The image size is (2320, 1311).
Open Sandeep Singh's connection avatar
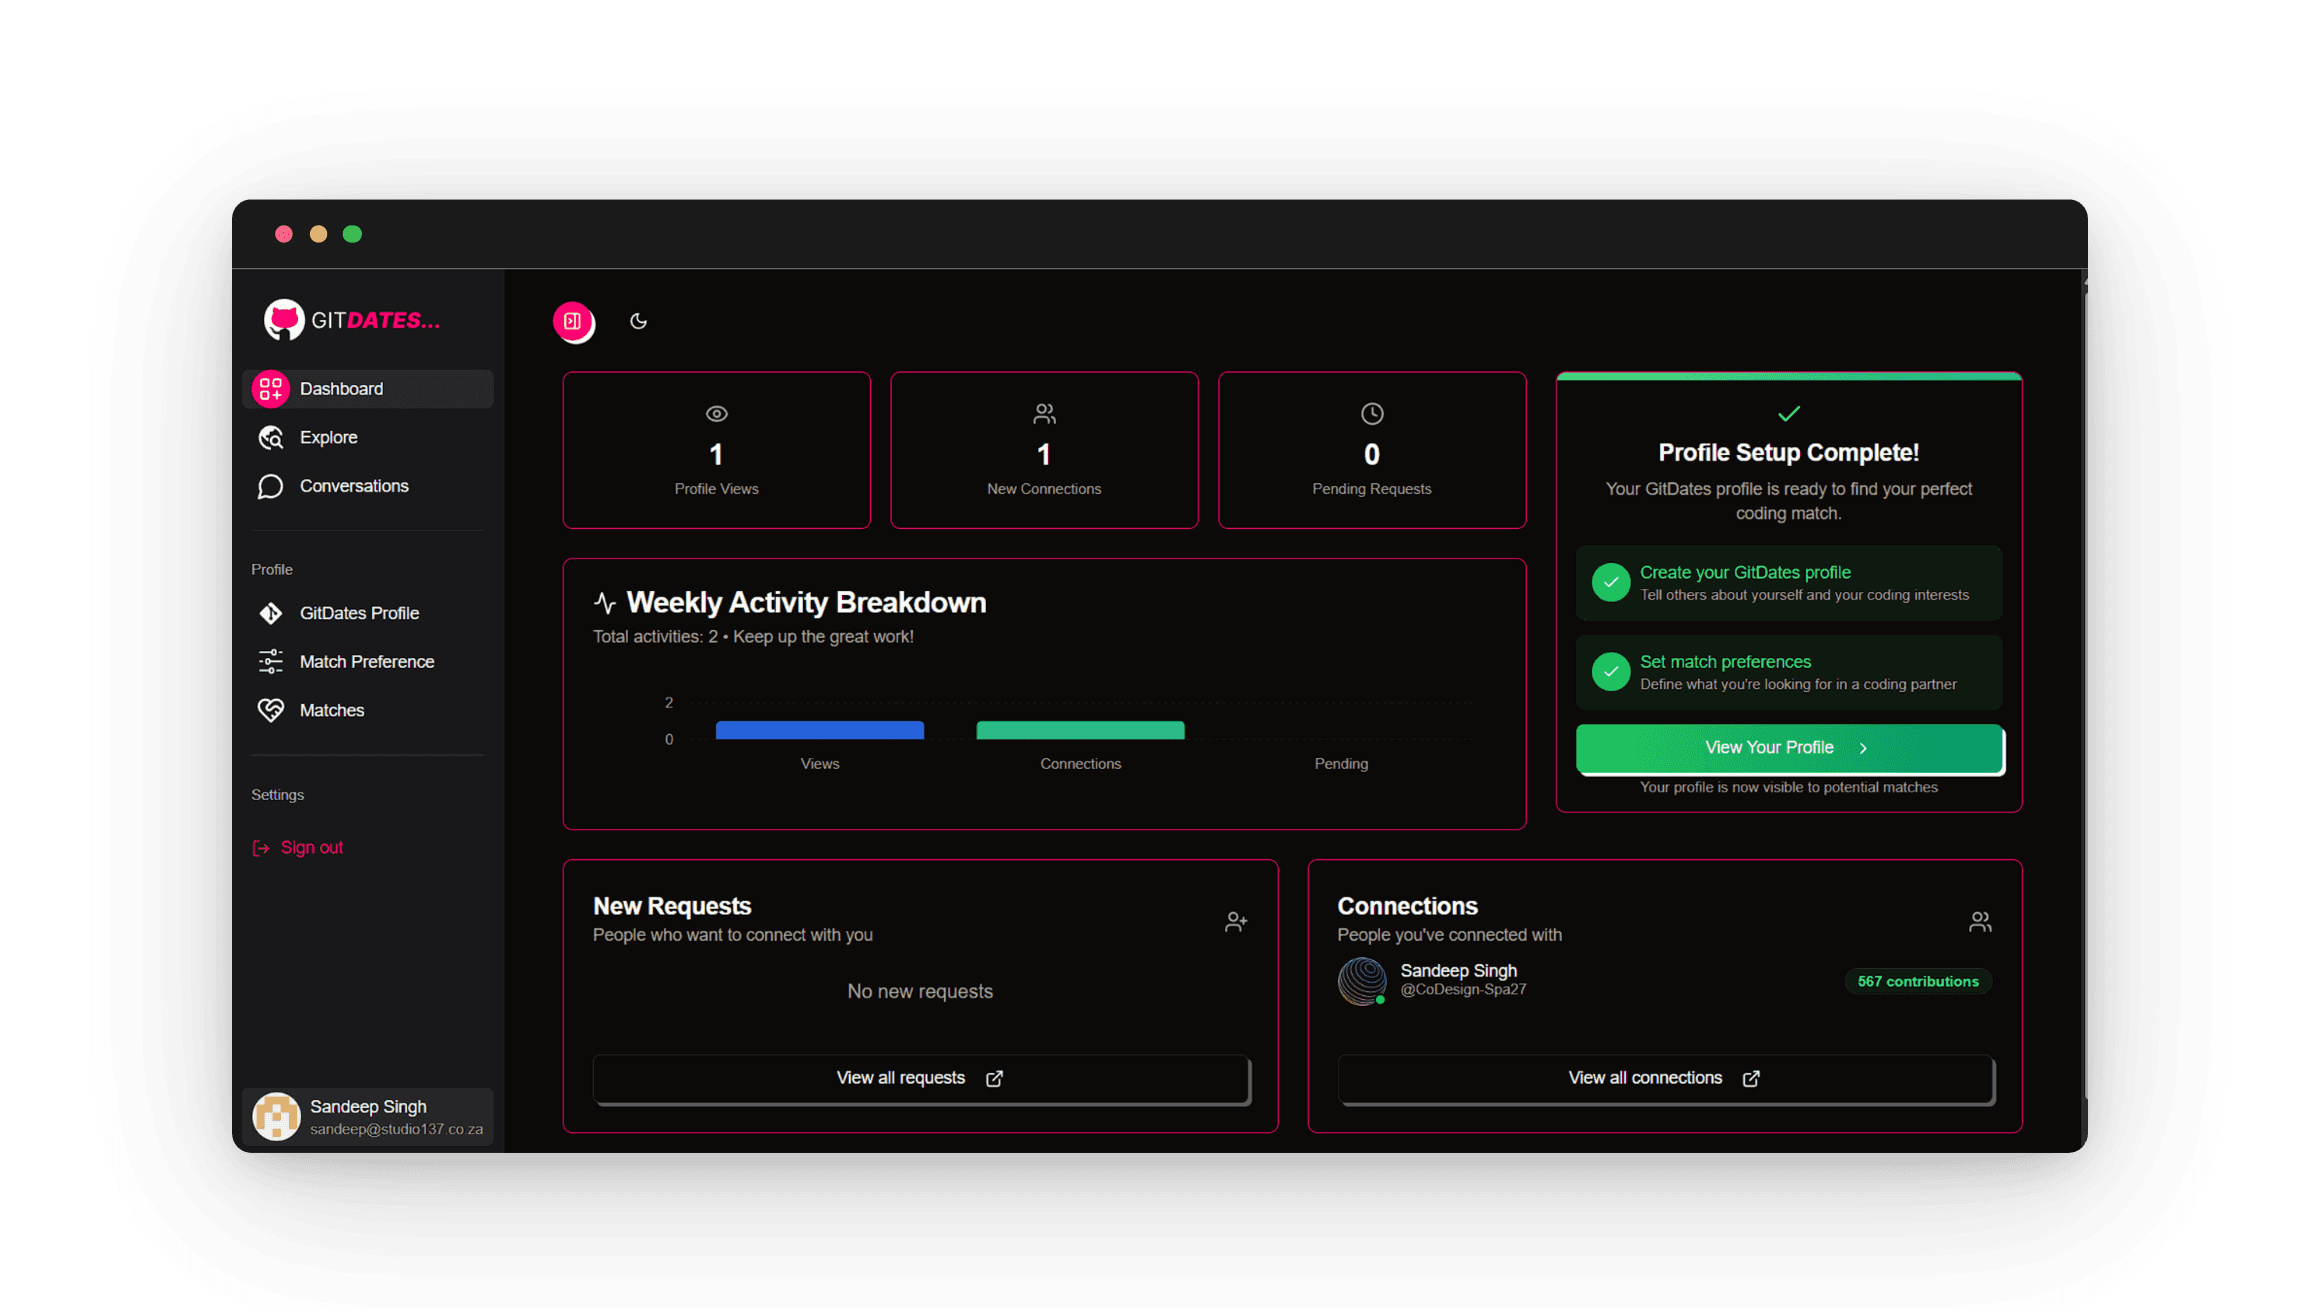1362,980
